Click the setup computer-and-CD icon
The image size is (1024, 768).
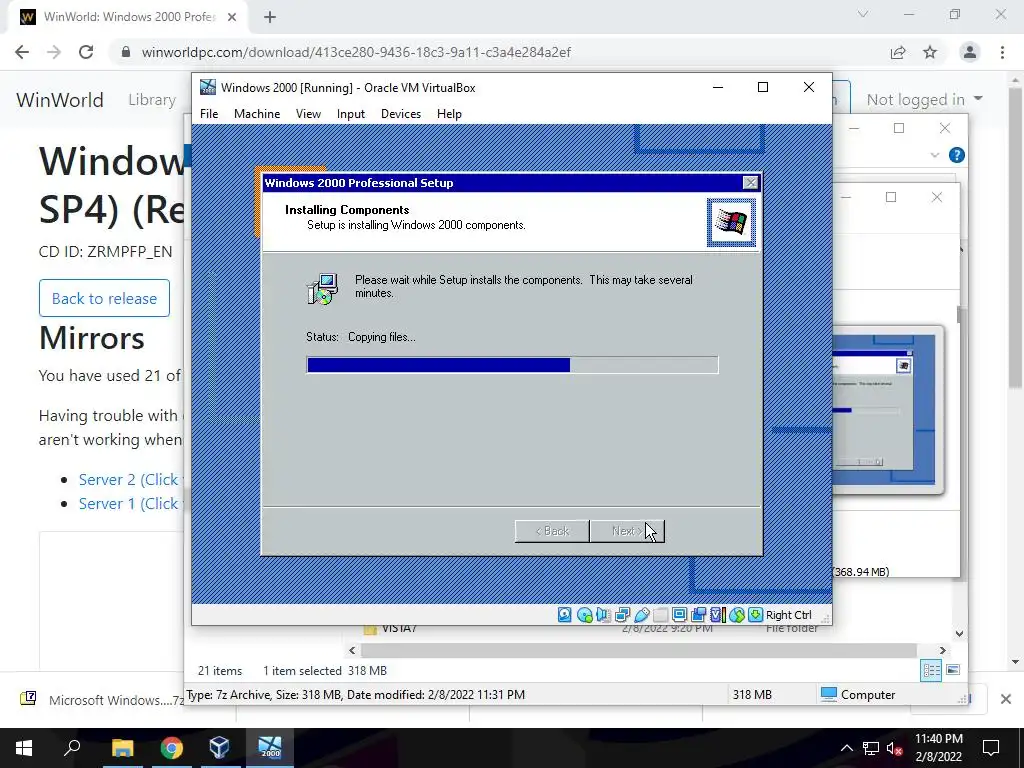pos(322,289)
